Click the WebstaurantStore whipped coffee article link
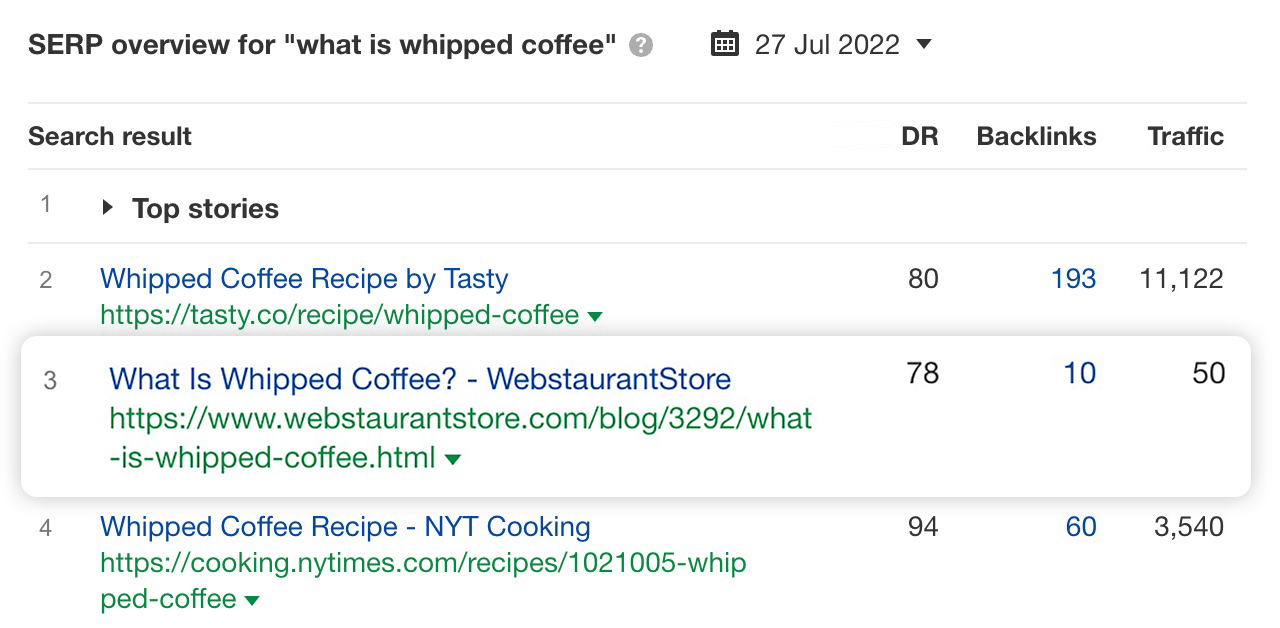 [419, 379]
